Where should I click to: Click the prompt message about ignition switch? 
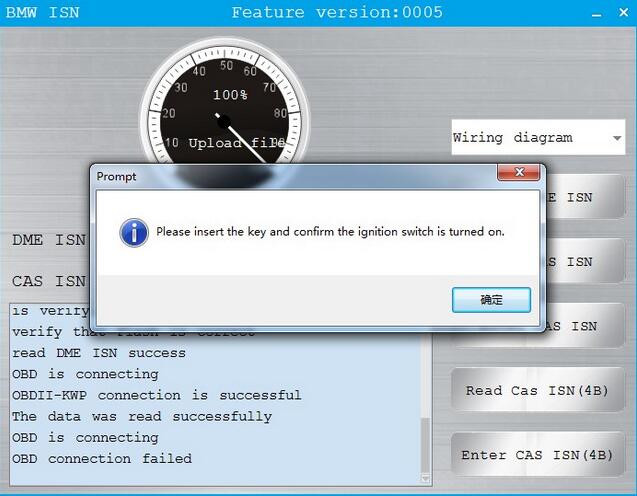point(330,232)
